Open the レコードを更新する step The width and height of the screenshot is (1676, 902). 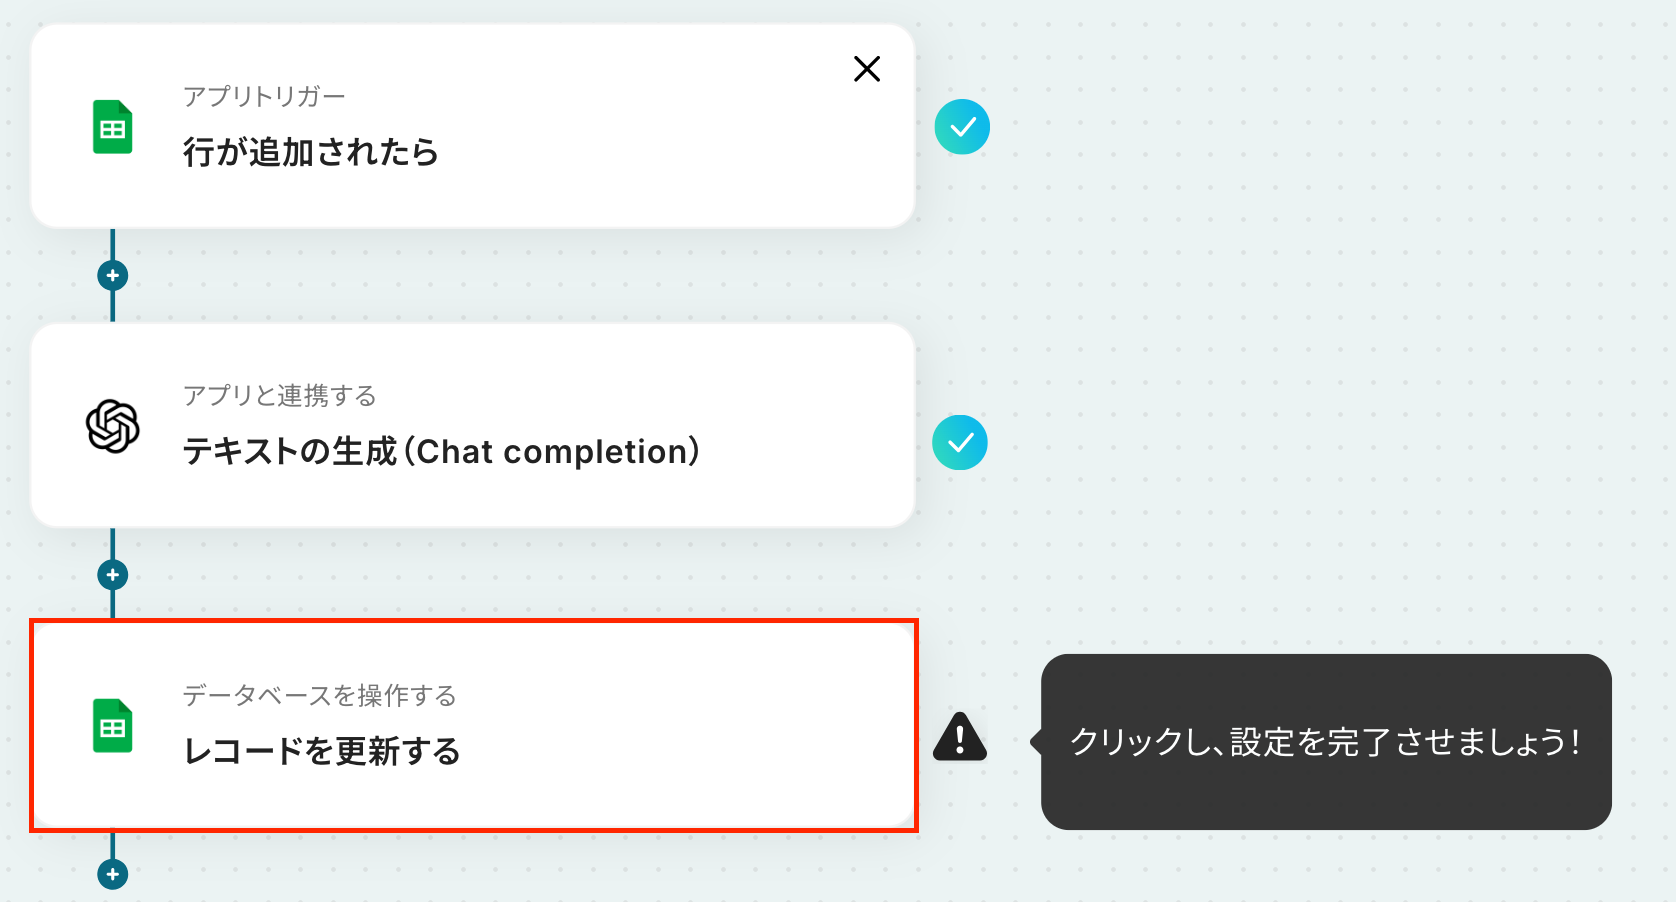click(x=322, y=751)
